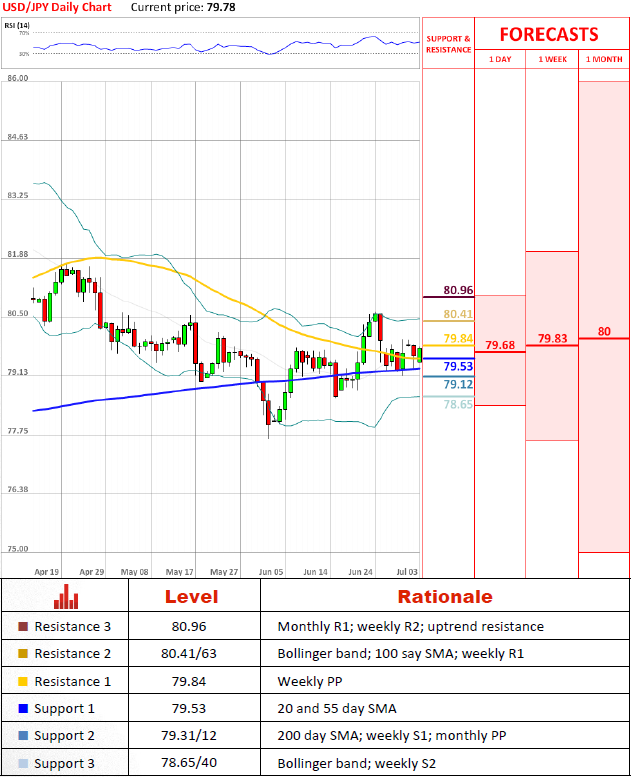Viewport: 631px width, 777px height.
Task: Click the 79.84 level cell in table
Action: 189,681
